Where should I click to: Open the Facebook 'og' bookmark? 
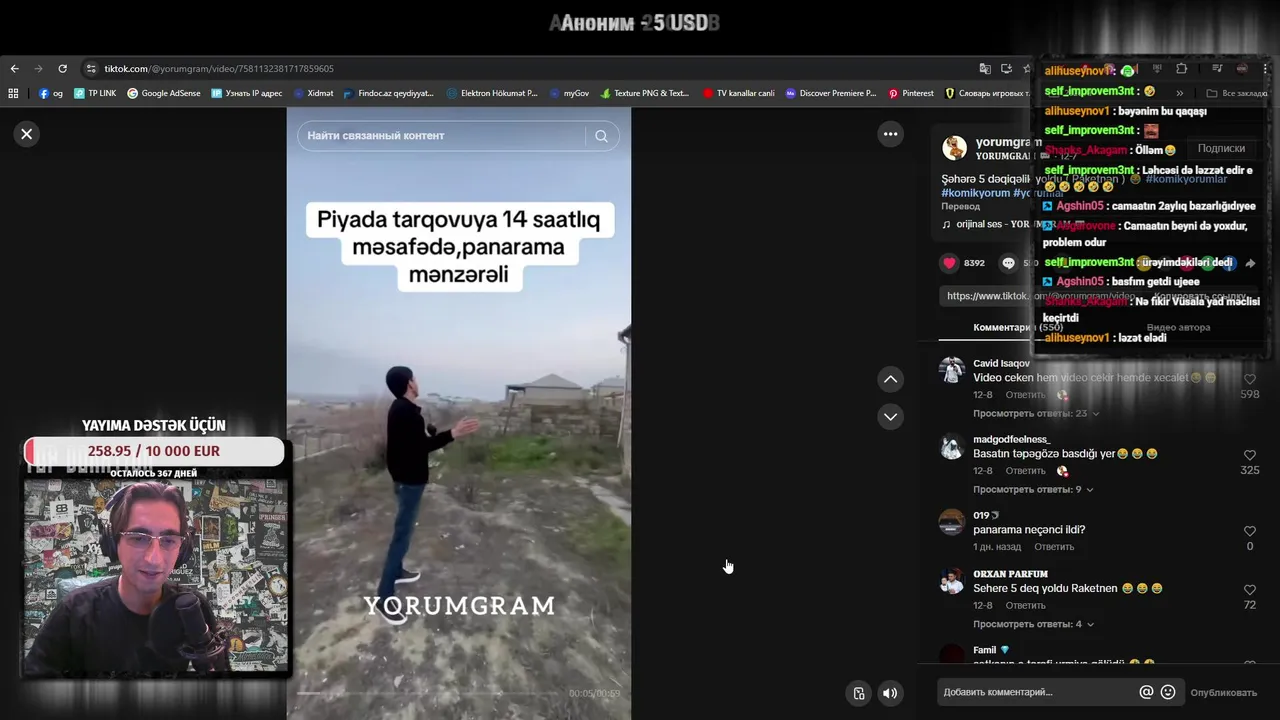pos(50,93)
